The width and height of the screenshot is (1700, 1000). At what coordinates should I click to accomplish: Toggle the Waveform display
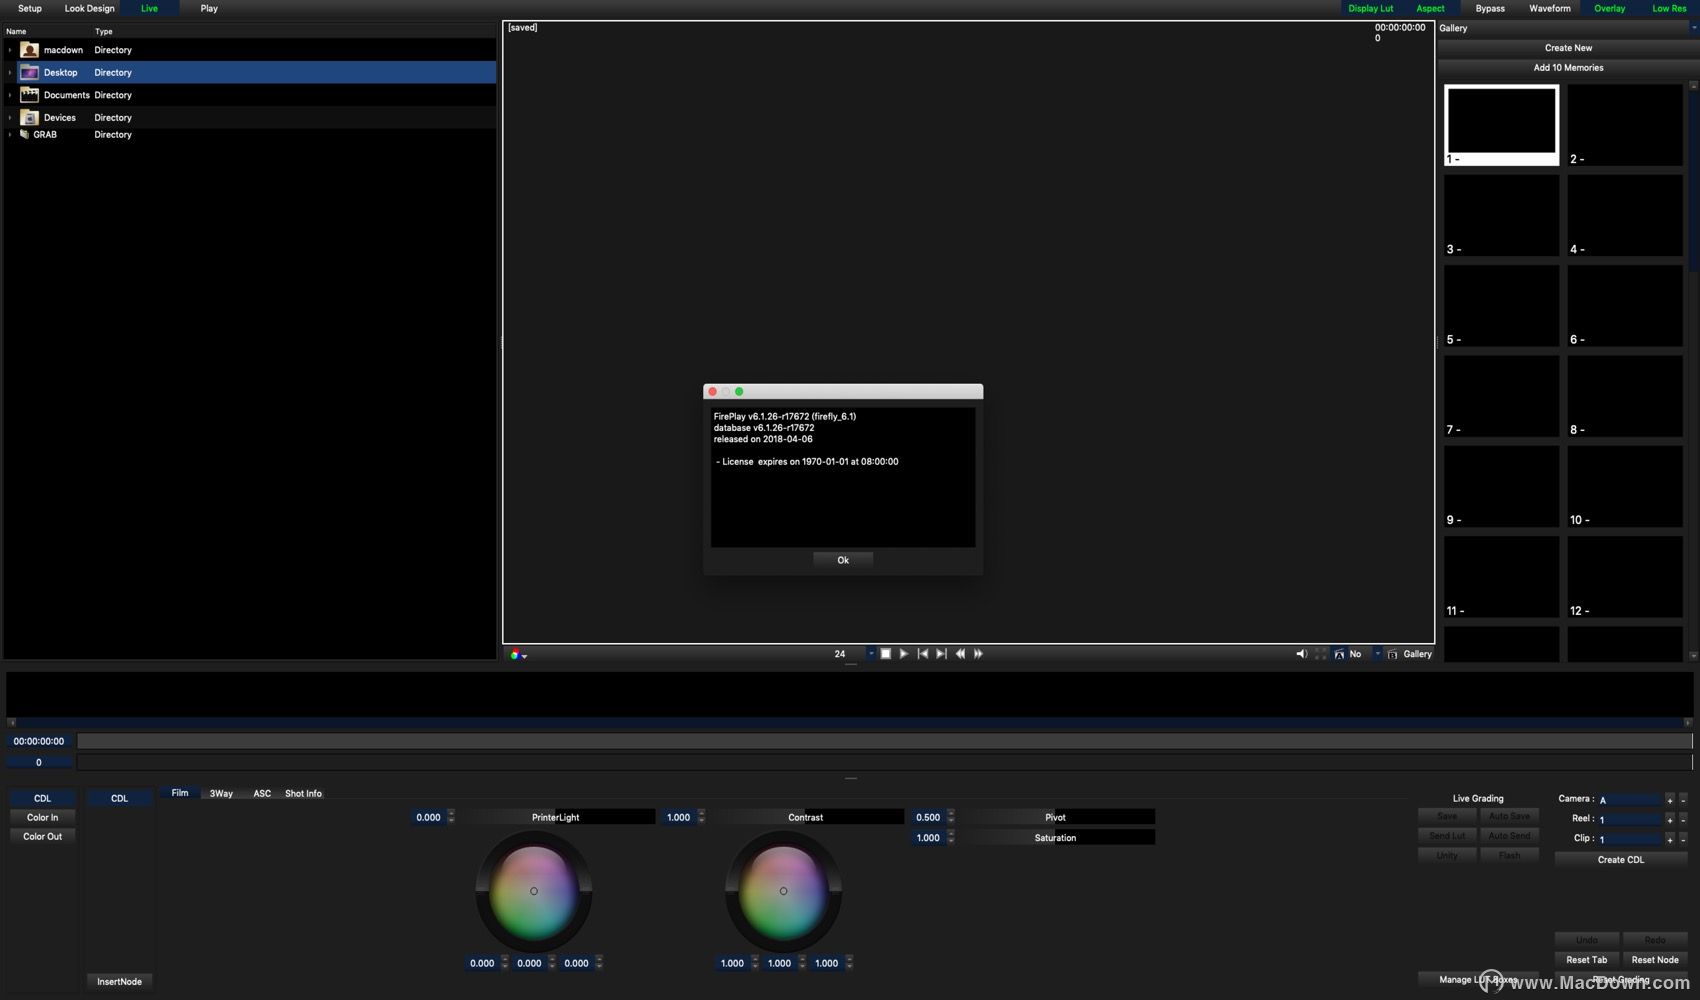pyautogui.click(x=1549, y=8)
